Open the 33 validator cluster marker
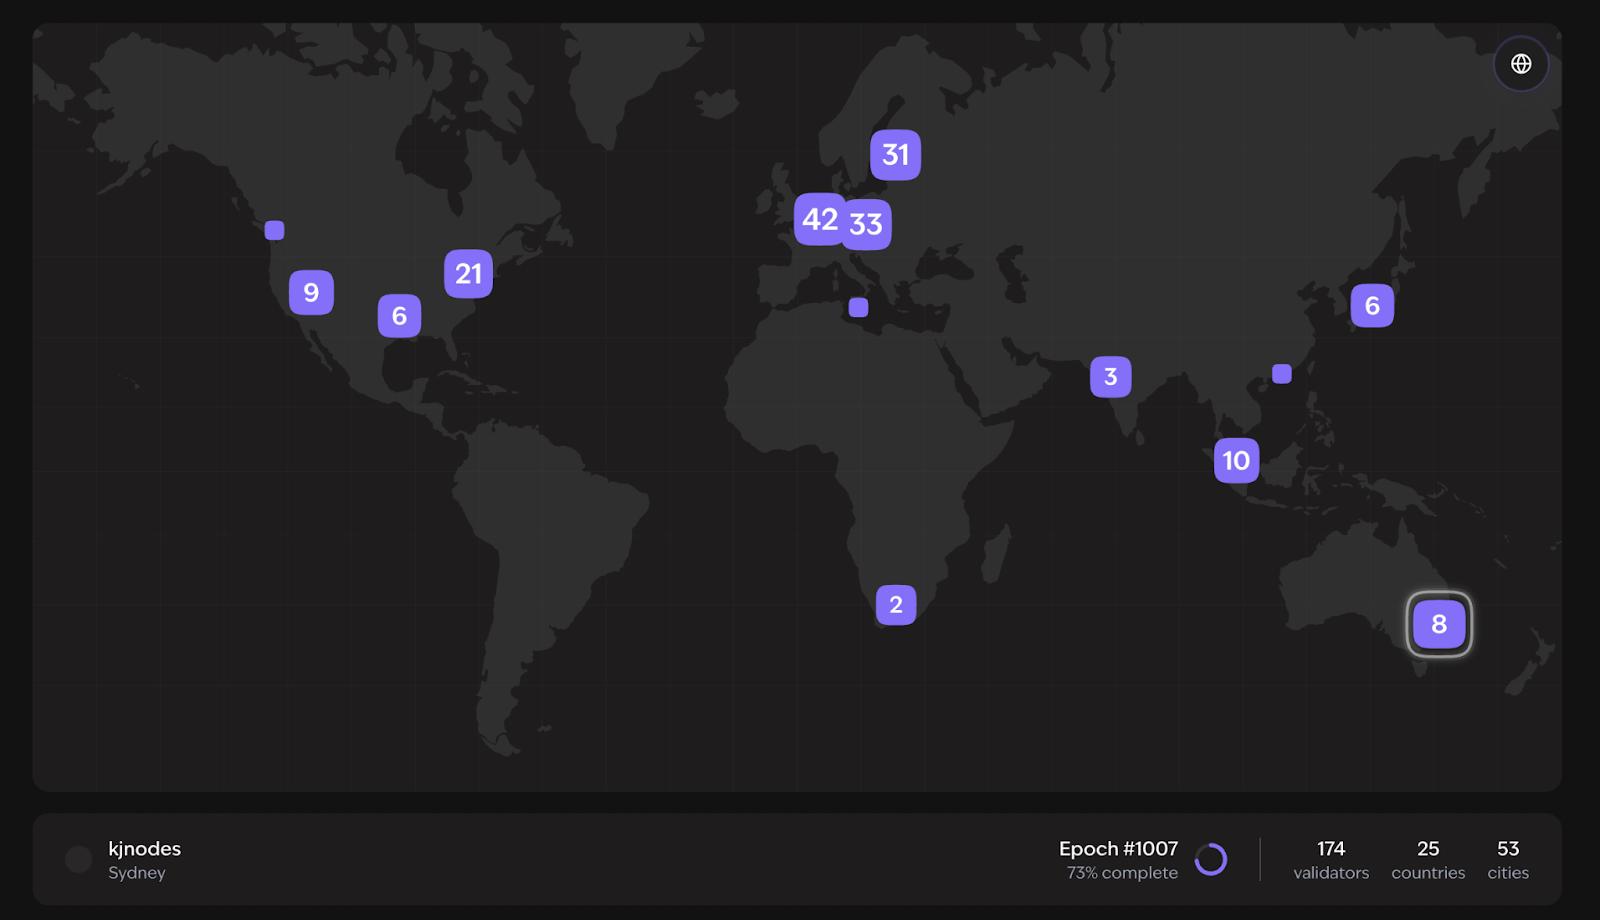Viewport: 1600px width, 920px height. (868, 225)
